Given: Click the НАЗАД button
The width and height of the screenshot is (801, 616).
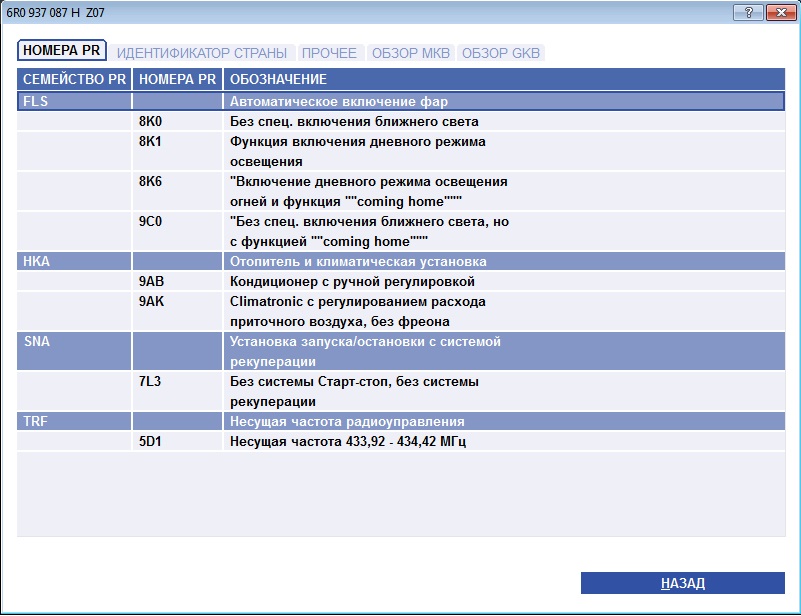Looking at the screenshot, I should pyautogui.click(x=682, y=583).
